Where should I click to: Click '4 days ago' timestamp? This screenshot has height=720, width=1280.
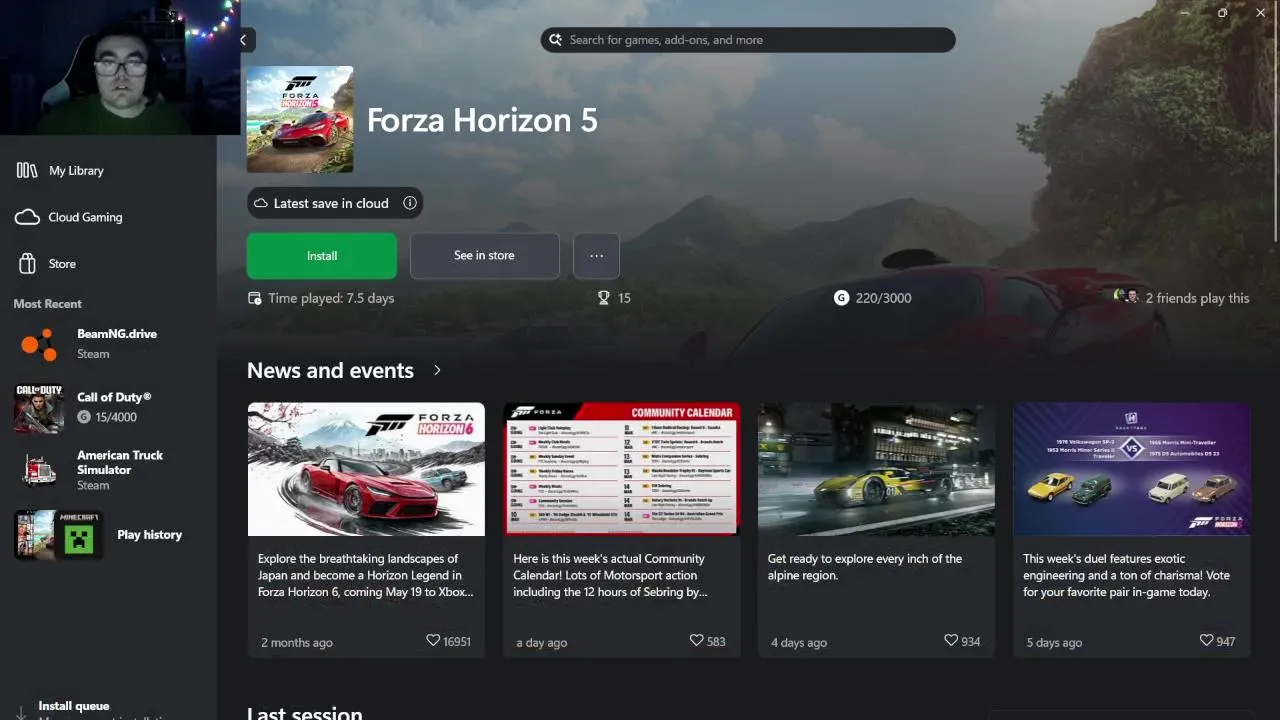point(799,642)
